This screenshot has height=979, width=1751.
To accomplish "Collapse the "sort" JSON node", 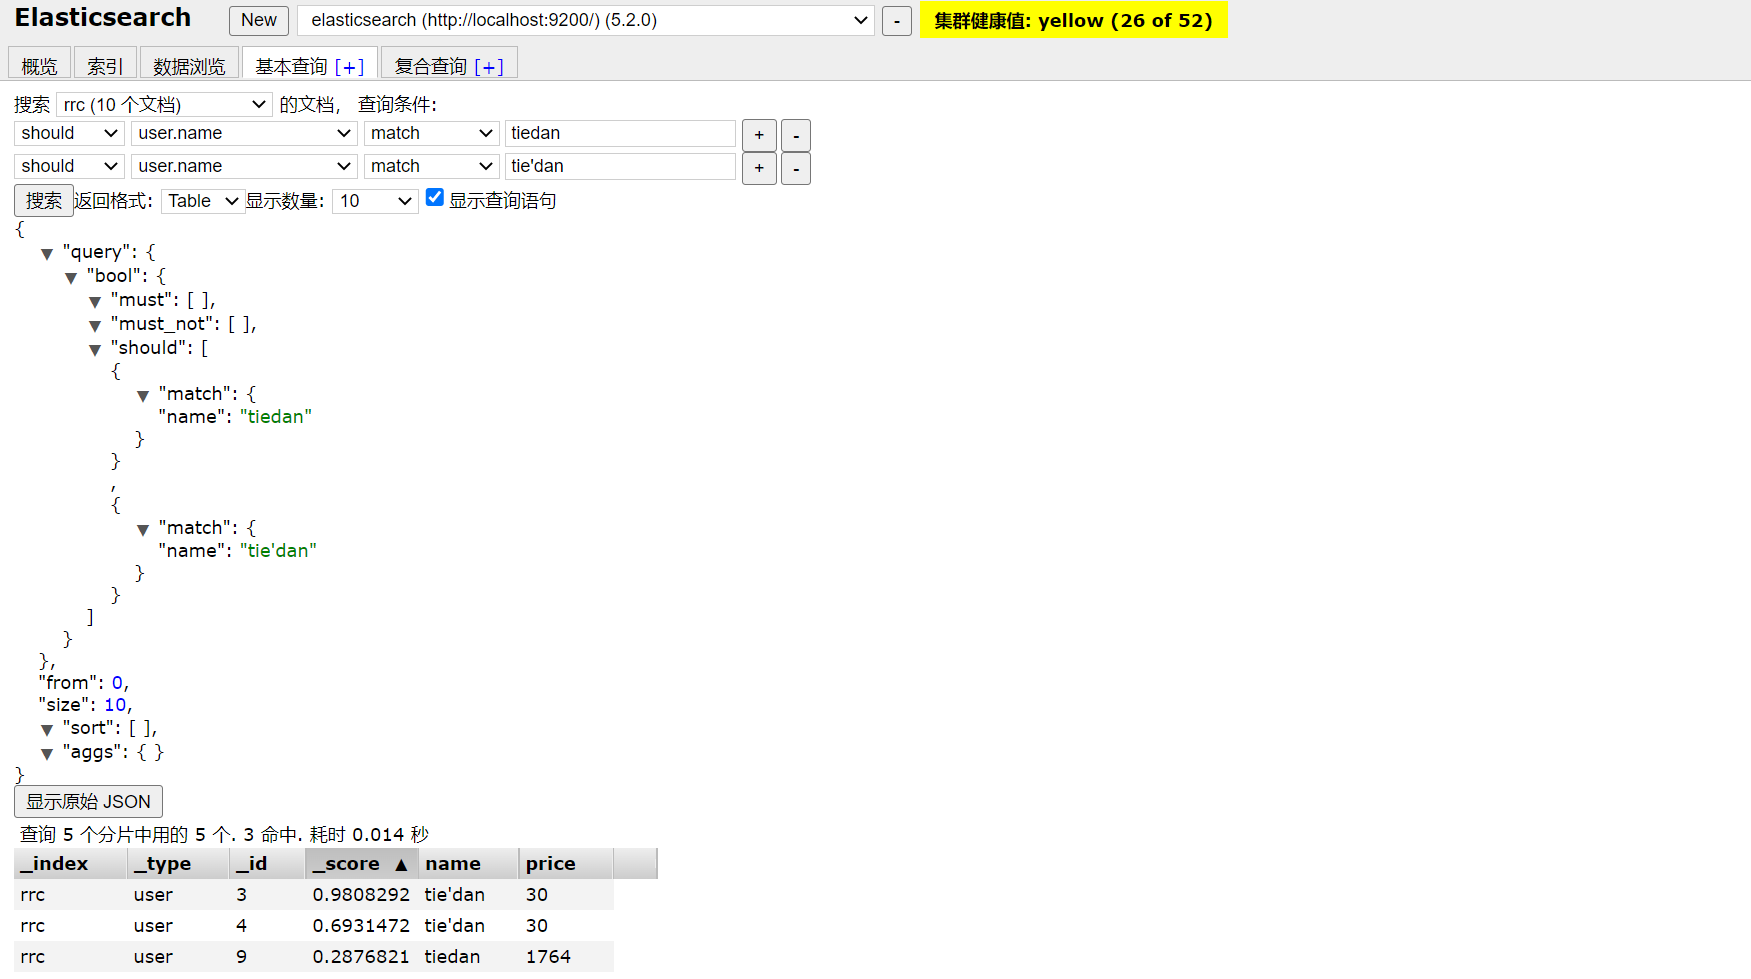I will click(47, 730).
